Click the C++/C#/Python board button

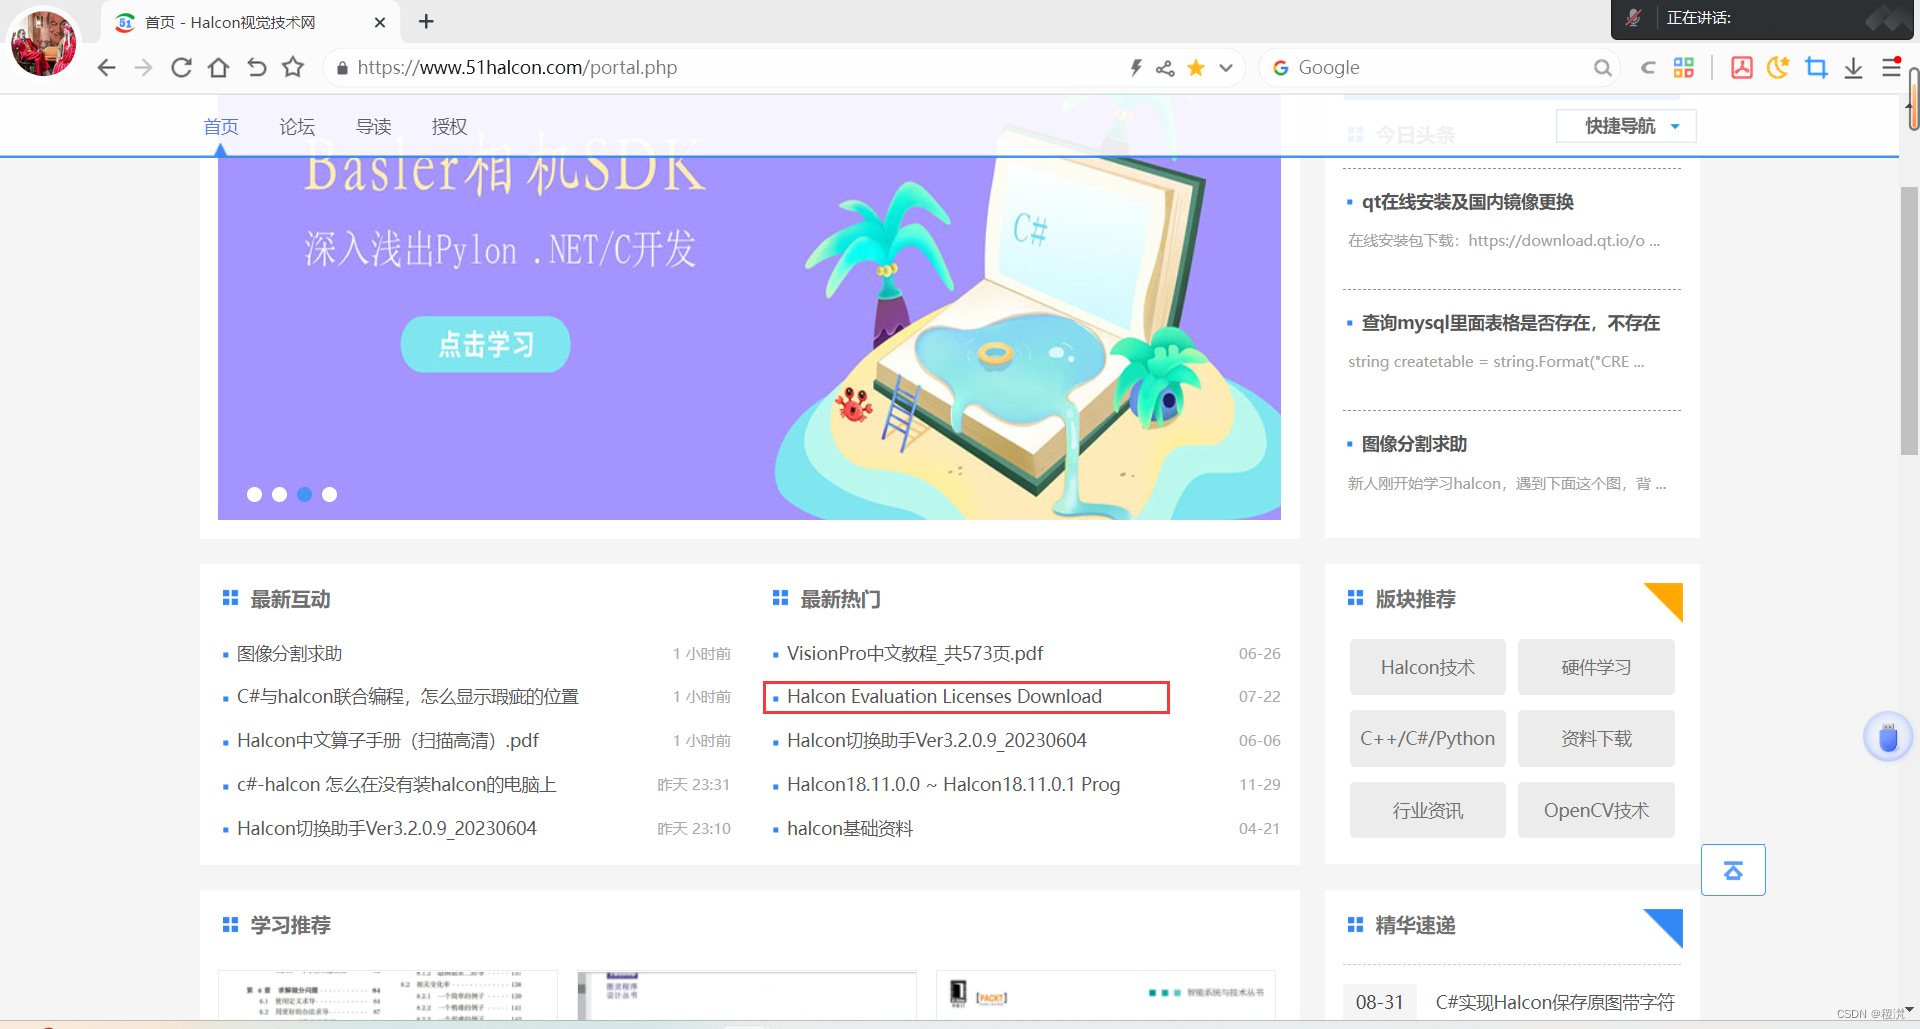tap(1427, 738)
